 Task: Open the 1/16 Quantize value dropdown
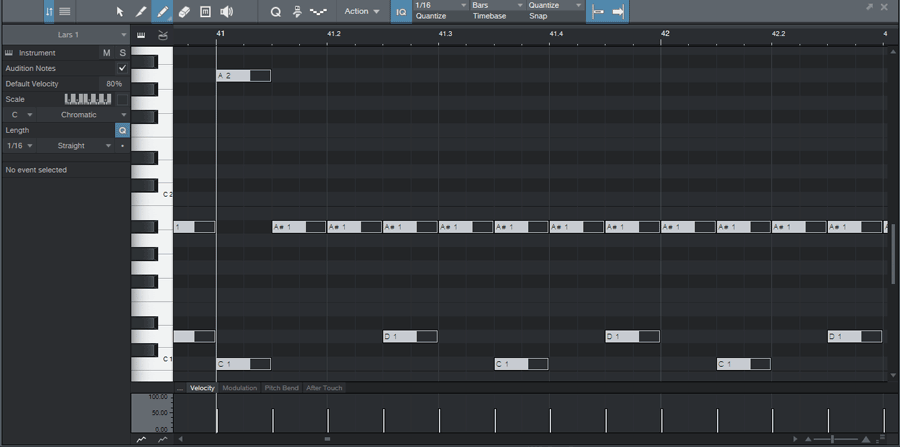pyautogui.click(x=440, y=5)
